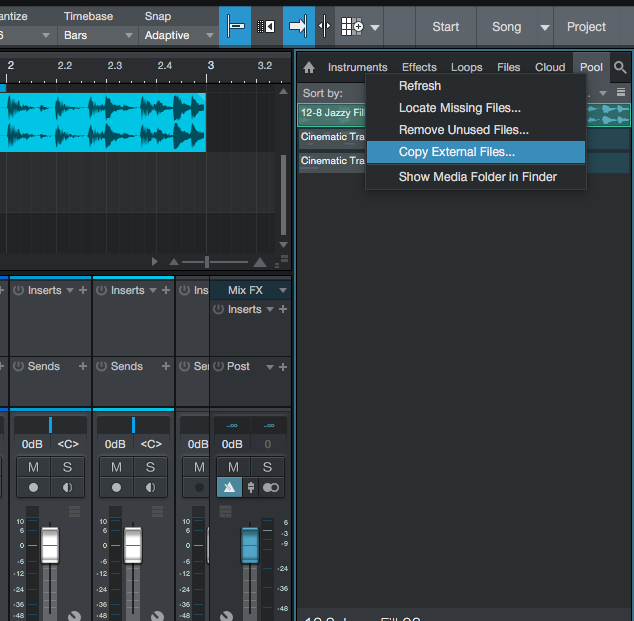Click the blue main channel volume fader

[x=250, y=545]
